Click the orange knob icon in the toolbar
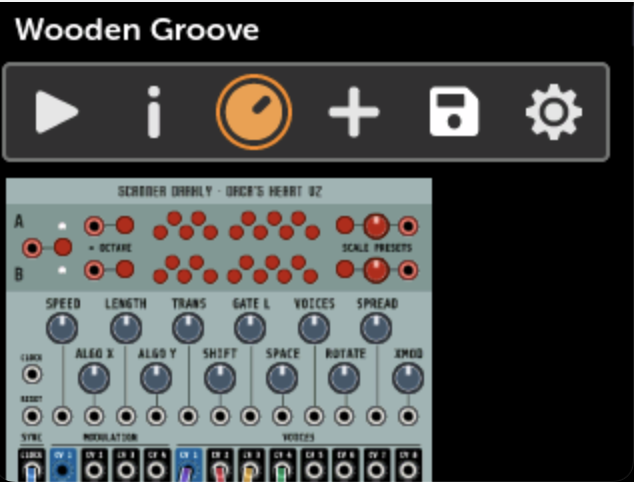 click(254, 112)
